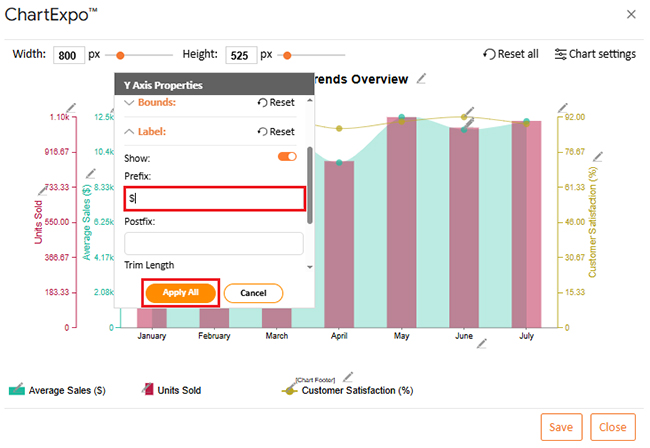Reset the Bounds settings

tap(276, 102)
